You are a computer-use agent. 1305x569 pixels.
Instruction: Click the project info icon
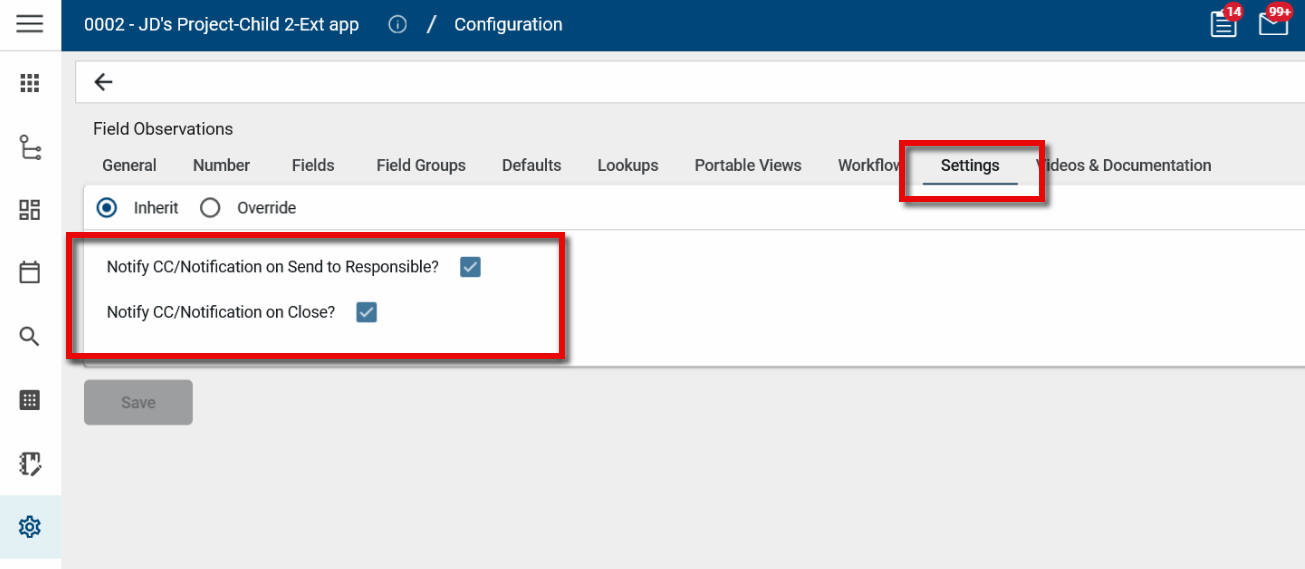click(397, 25)
